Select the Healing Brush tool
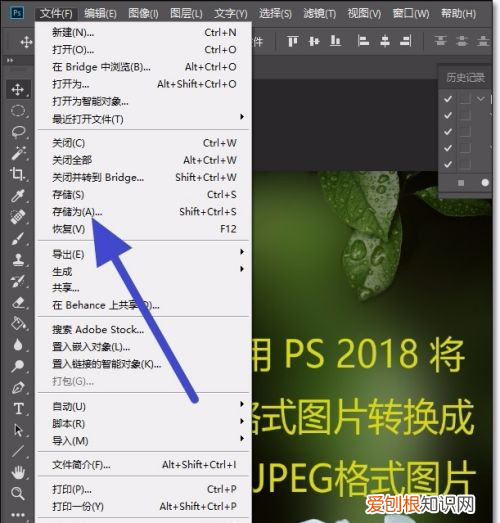This screenshot has height=523, width=500. pos(18,216)
